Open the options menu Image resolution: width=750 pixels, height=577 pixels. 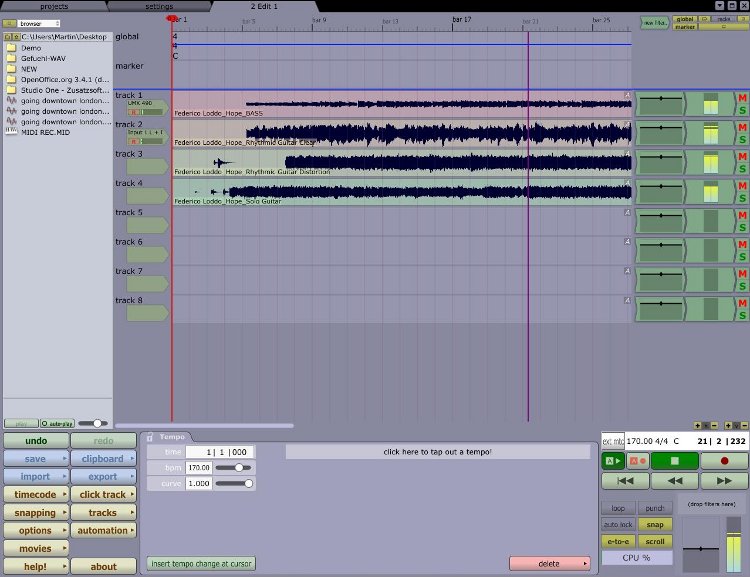pyautogui.click(x=36, y=530)
